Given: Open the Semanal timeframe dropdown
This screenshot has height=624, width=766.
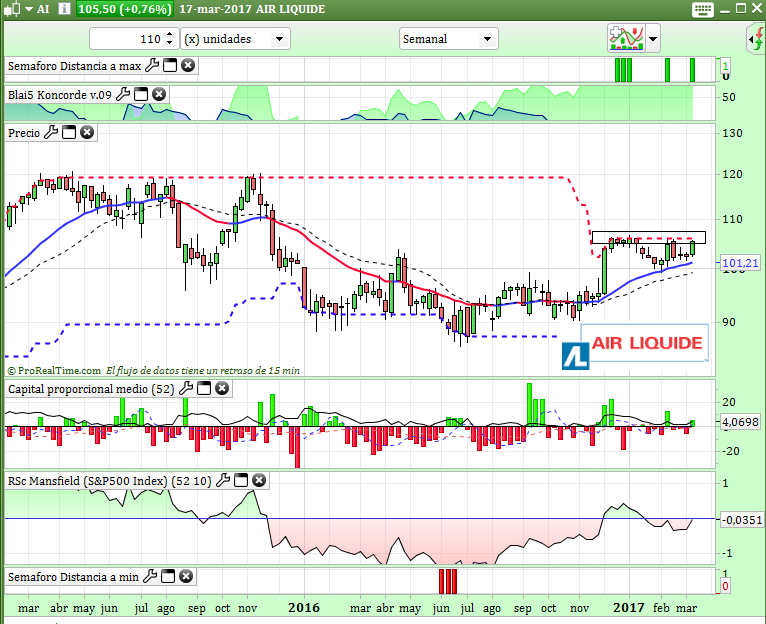Looking at the screenshot, I should click(448, 39).
